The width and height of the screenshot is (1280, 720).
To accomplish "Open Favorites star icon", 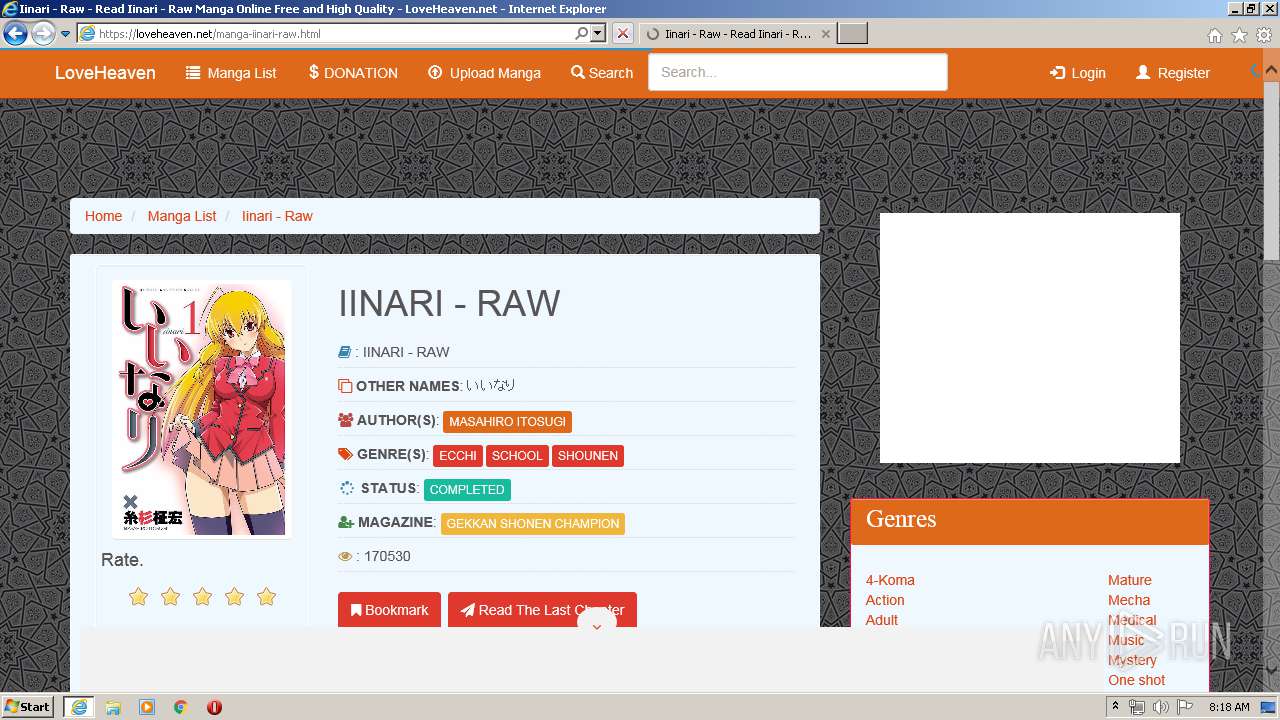I will [1239, 35].
